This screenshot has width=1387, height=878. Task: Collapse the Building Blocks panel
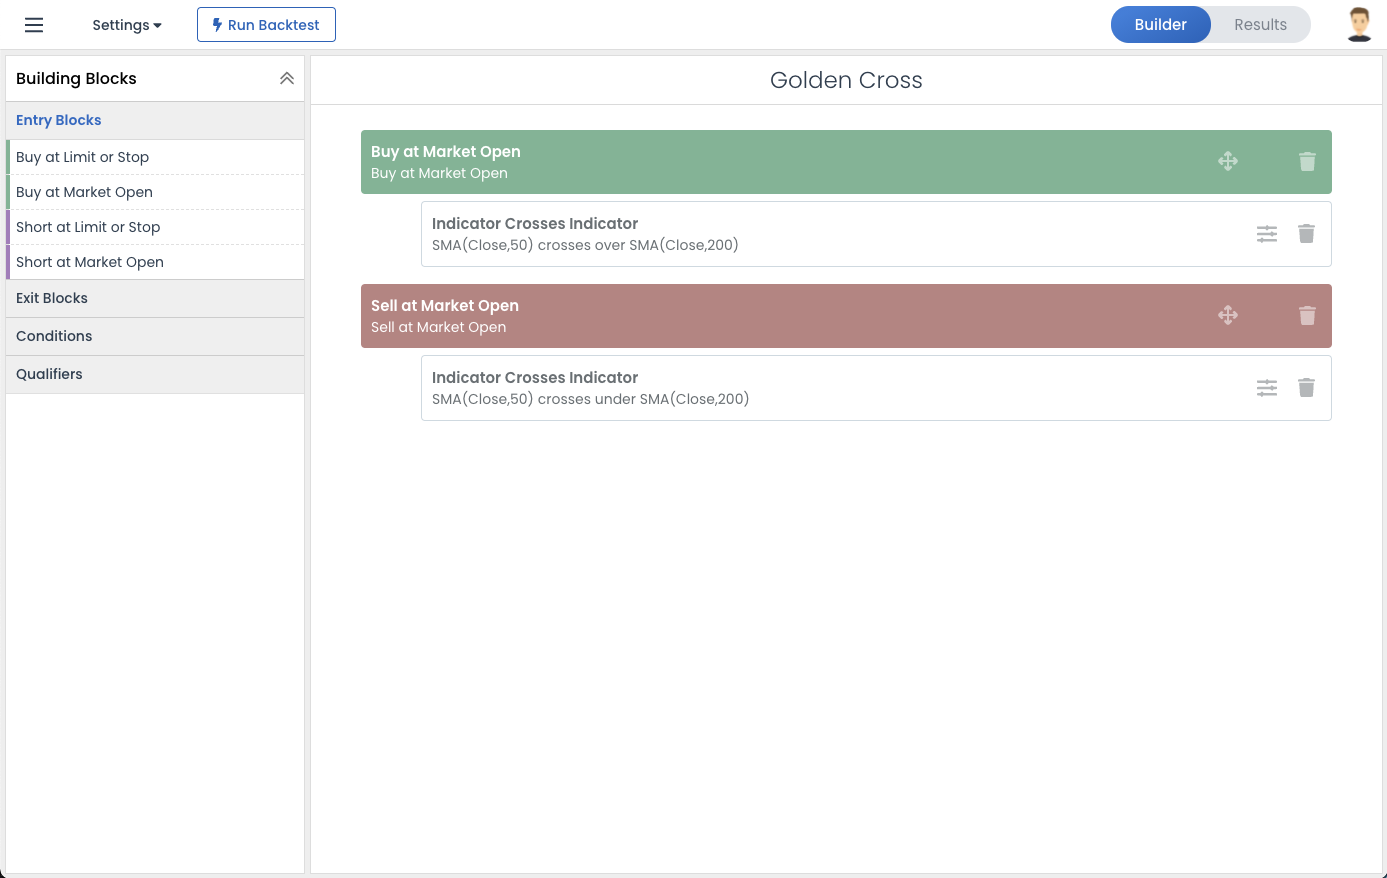287,79
